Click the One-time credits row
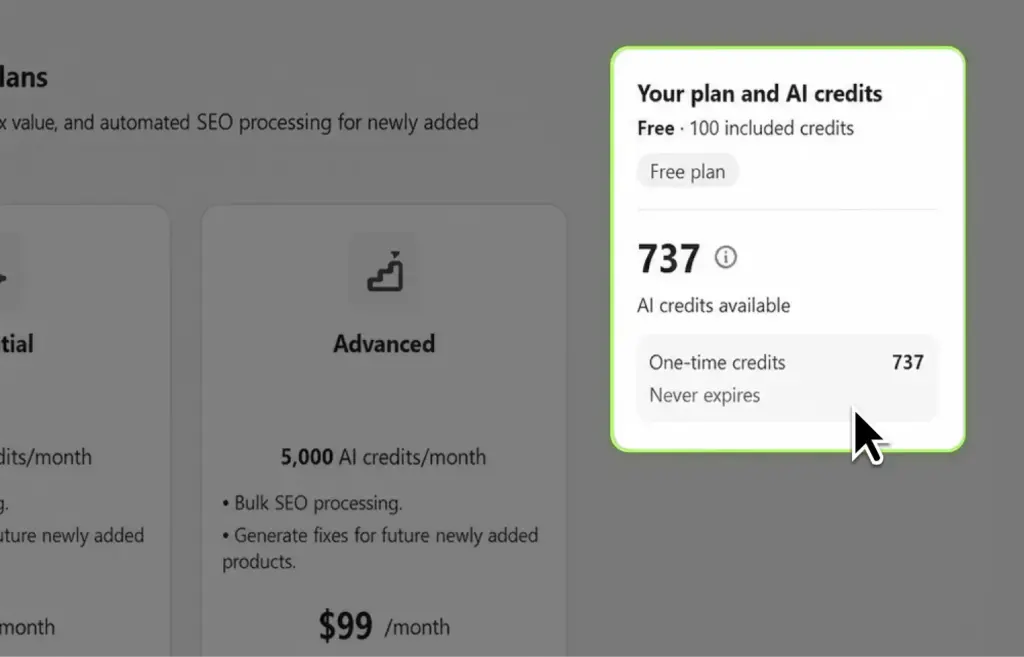Screen dimensions: 1024x657 click(786, 378)
